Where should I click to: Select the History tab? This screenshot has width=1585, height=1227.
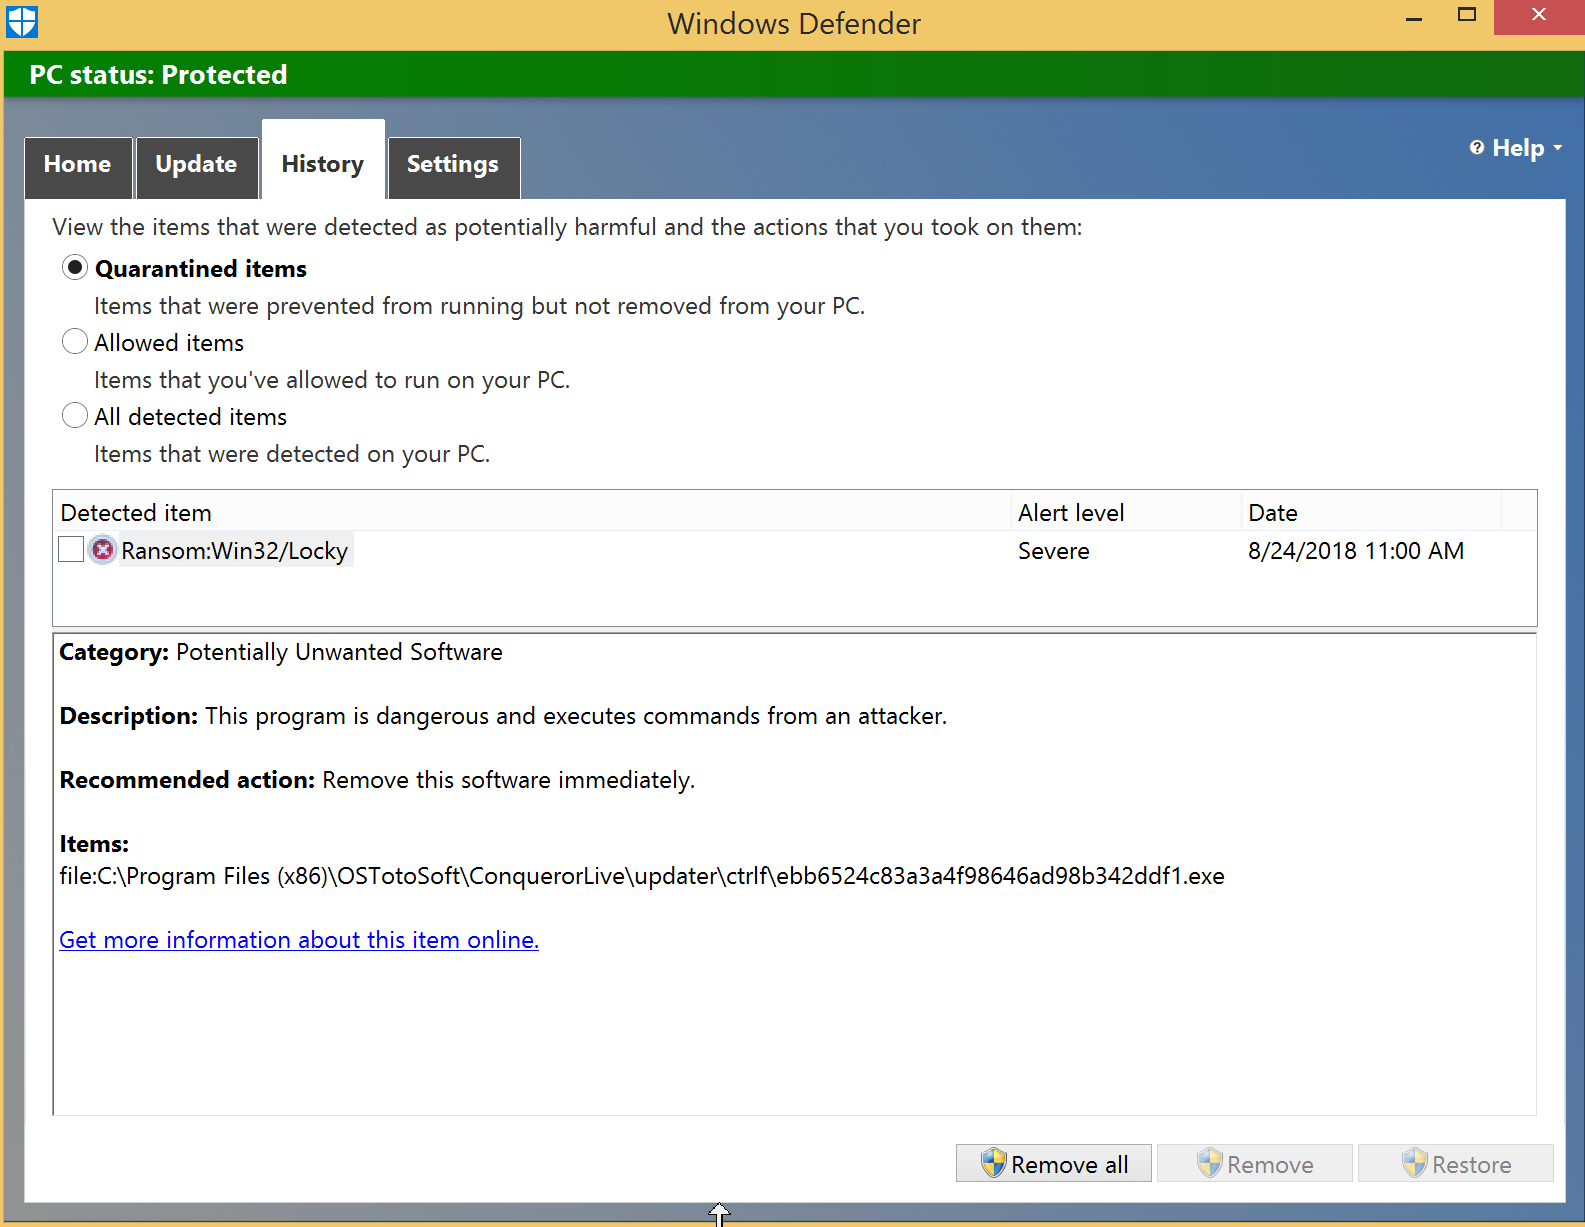(323, 162)
